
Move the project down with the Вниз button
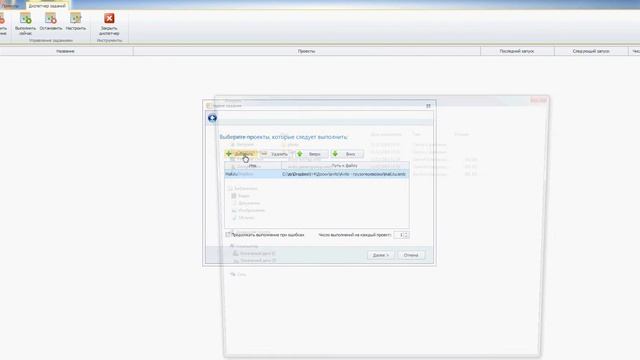click(347, 154)
